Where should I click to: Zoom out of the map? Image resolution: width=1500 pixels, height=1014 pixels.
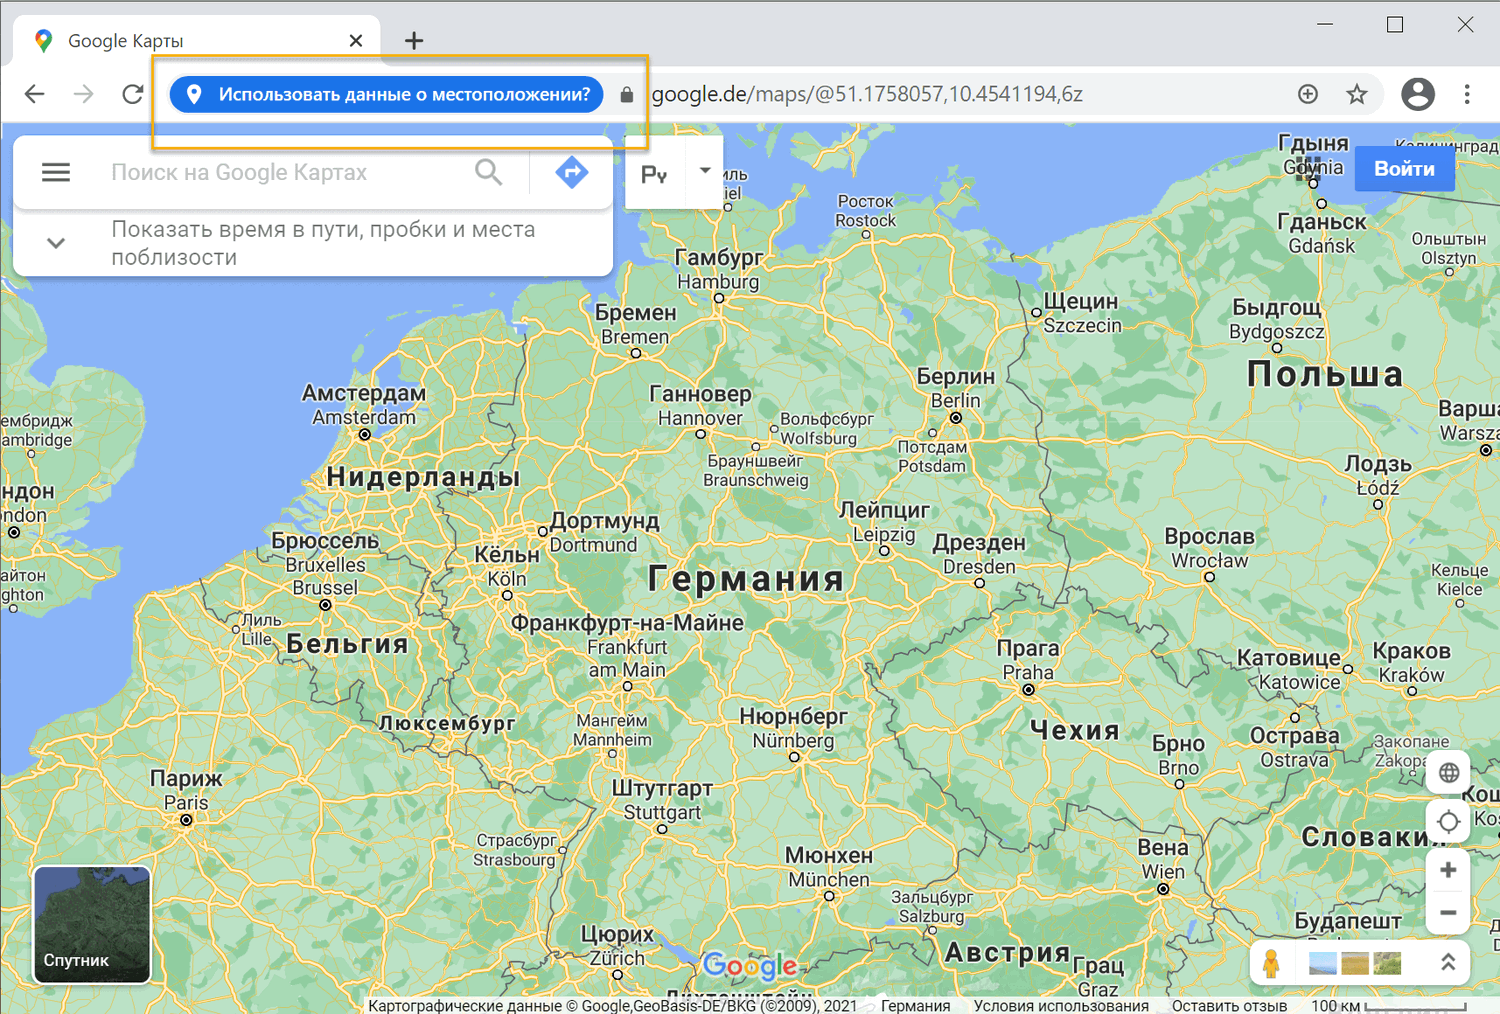pyautogui.click(x=1448, y=913)
